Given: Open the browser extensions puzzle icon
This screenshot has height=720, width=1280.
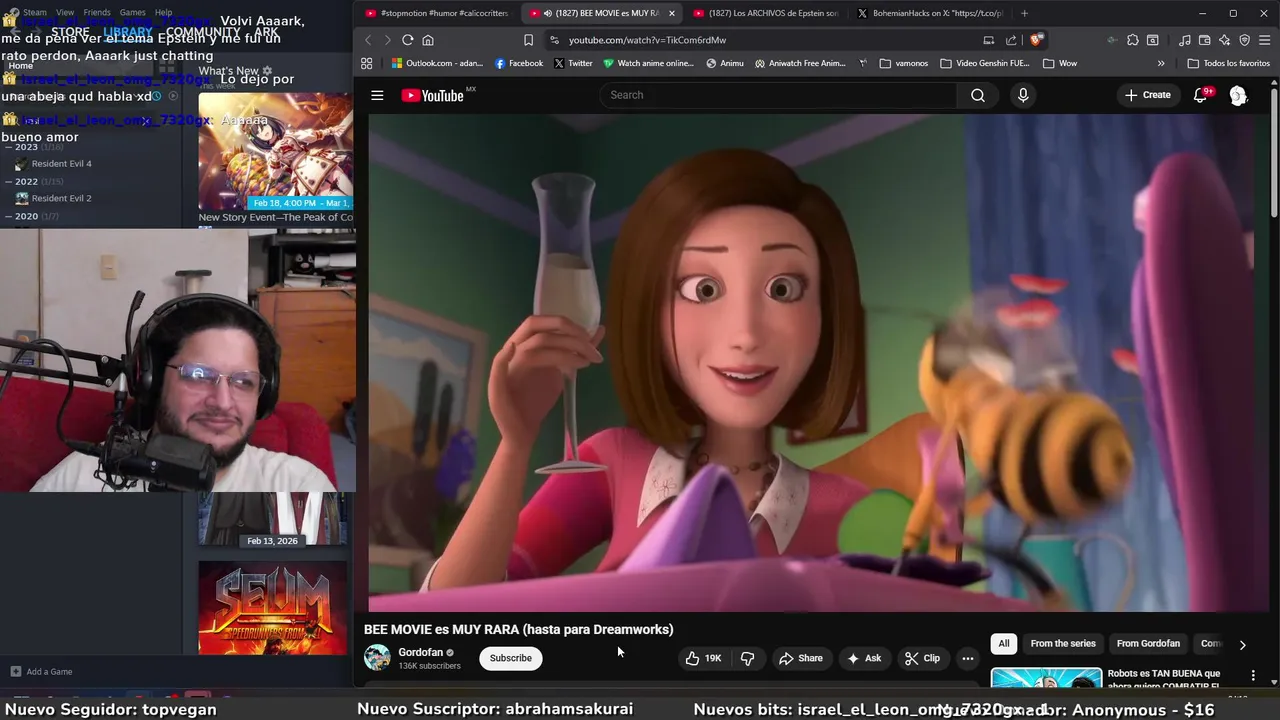Looking at the screenshot, I should (x=1132, y=40).
